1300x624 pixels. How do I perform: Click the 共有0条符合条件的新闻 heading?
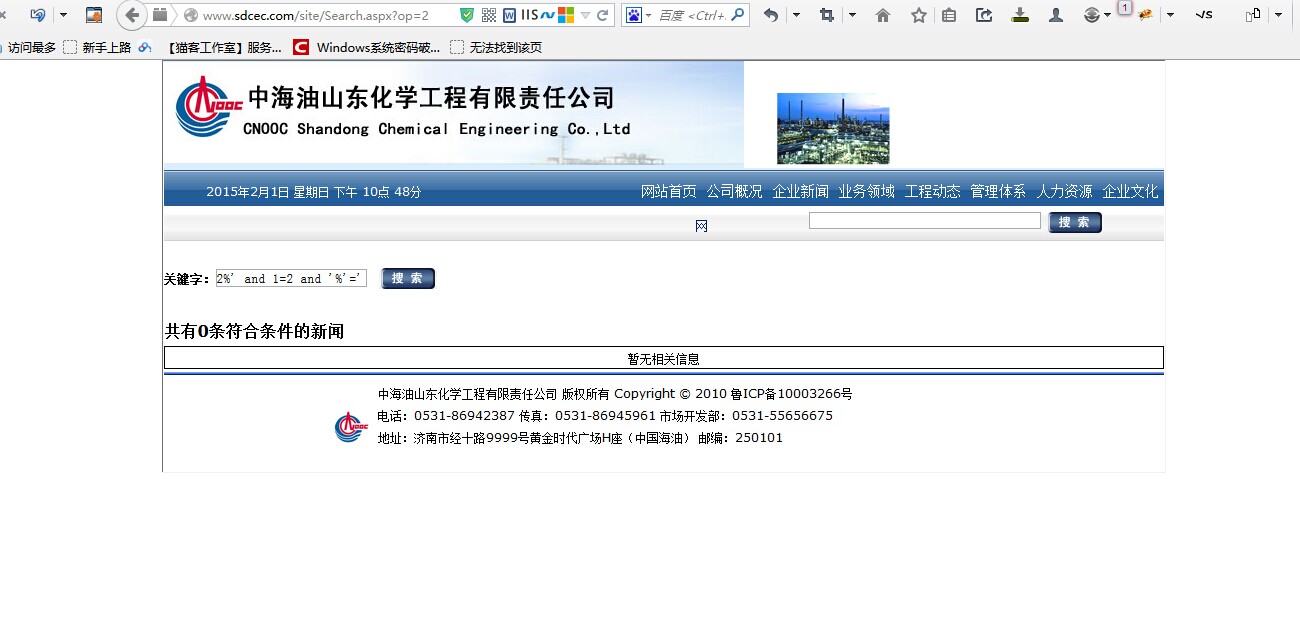tap(254, 331)
